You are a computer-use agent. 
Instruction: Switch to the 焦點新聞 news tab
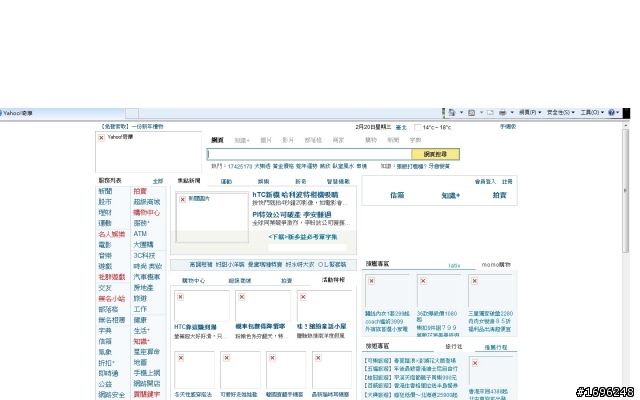click(189, 180)
